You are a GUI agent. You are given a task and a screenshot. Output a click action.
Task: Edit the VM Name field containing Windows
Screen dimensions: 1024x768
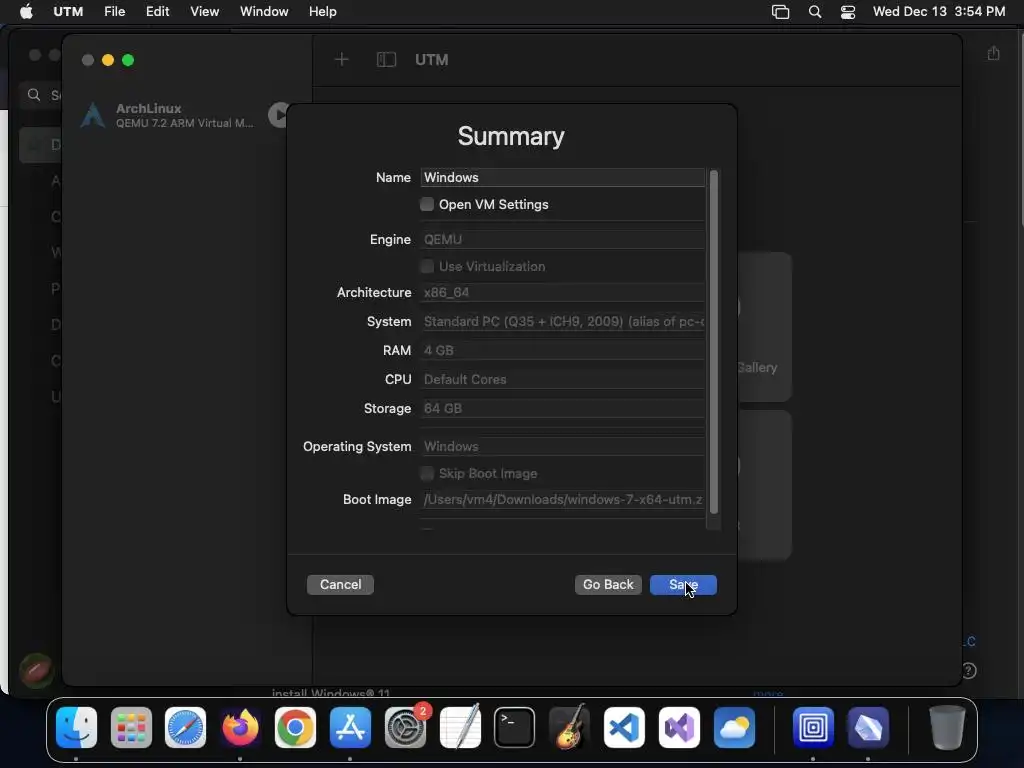(562, 178)
